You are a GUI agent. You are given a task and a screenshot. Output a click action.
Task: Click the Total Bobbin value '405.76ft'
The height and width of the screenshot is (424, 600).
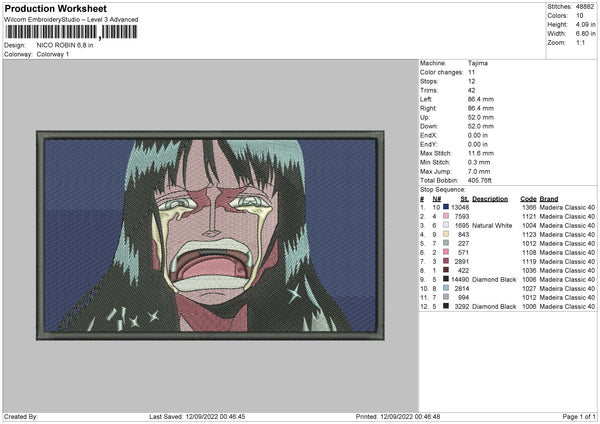point(480,180)
